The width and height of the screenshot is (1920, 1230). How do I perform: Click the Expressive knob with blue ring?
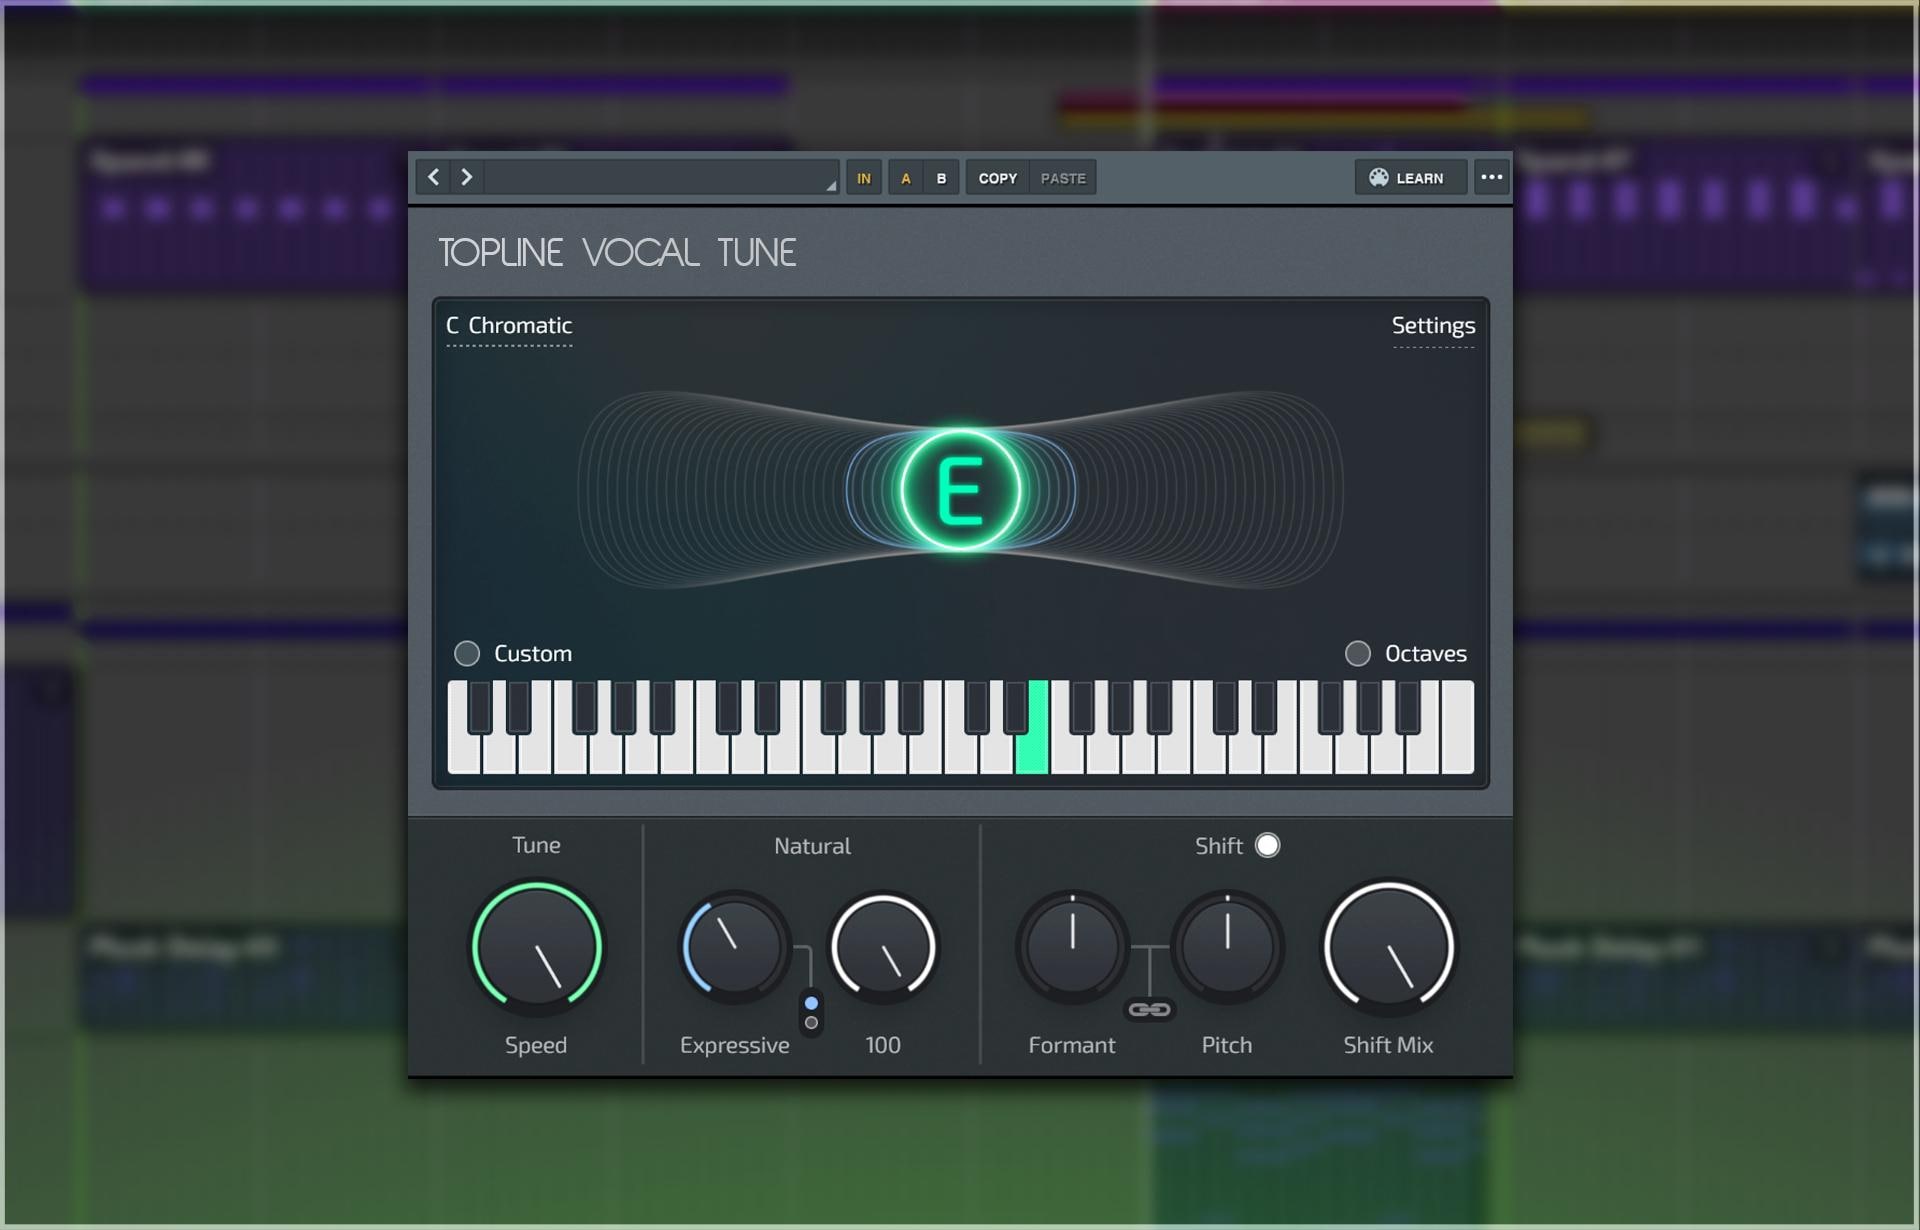733,946
